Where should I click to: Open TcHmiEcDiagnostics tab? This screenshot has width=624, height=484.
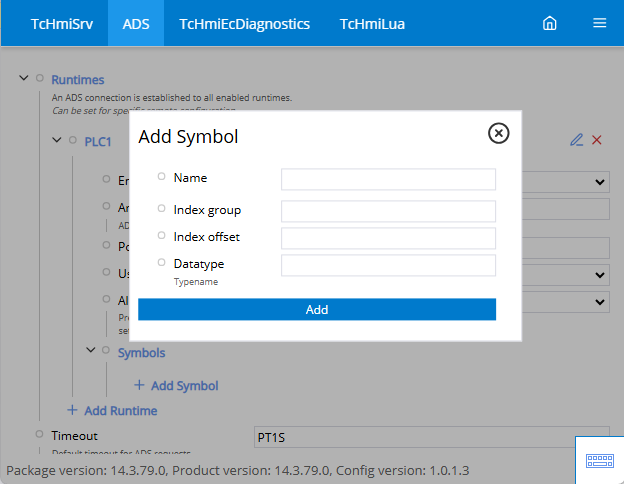(x=244, y=23)
